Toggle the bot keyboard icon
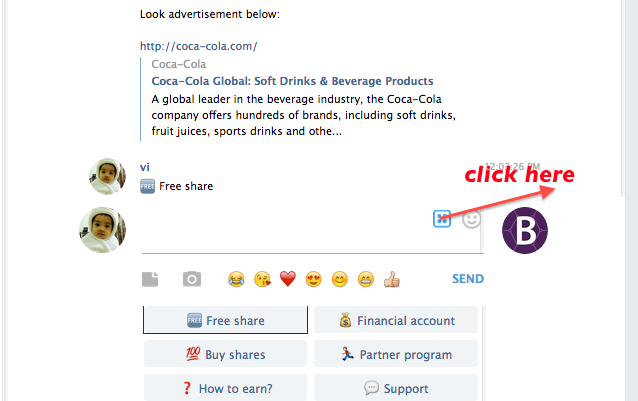Image resolution: width=638 pixels, height=401 pixels. [442, 219]
